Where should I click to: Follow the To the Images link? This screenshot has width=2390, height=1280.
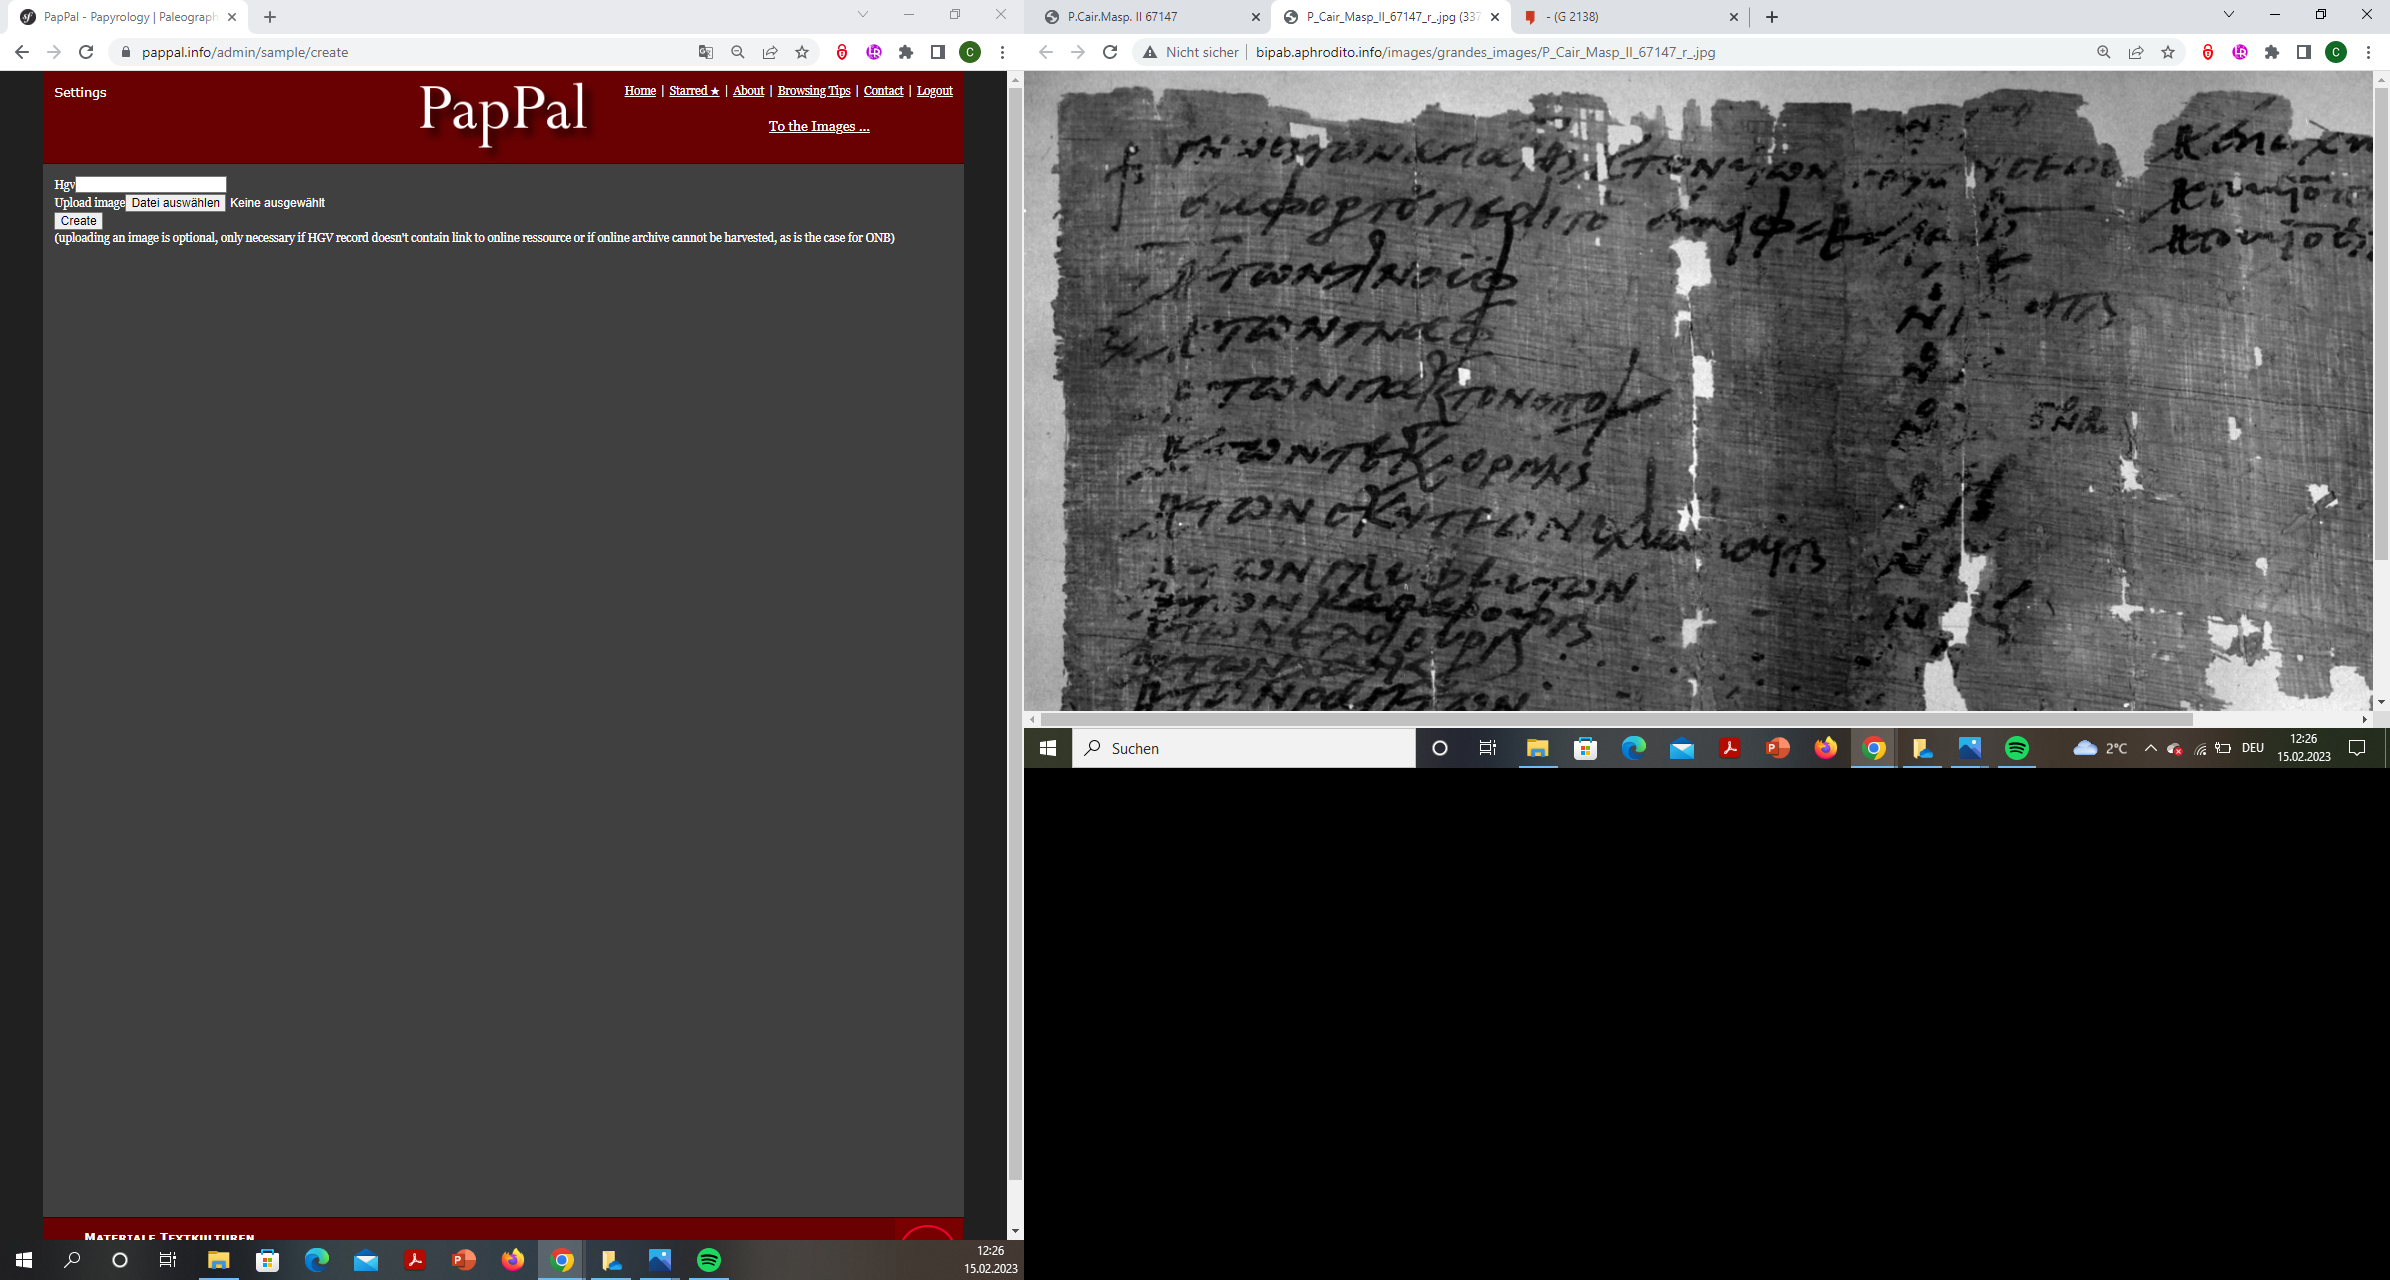(x=819, y=126)
